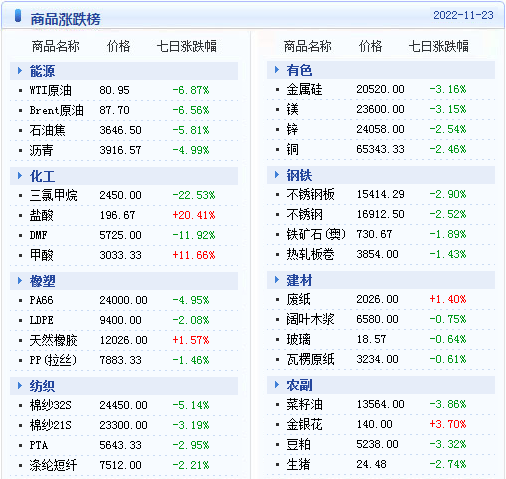Viewport: 506px width, 479px height.
Task: Open the 有色 category heading
Action: pos(299,70)
